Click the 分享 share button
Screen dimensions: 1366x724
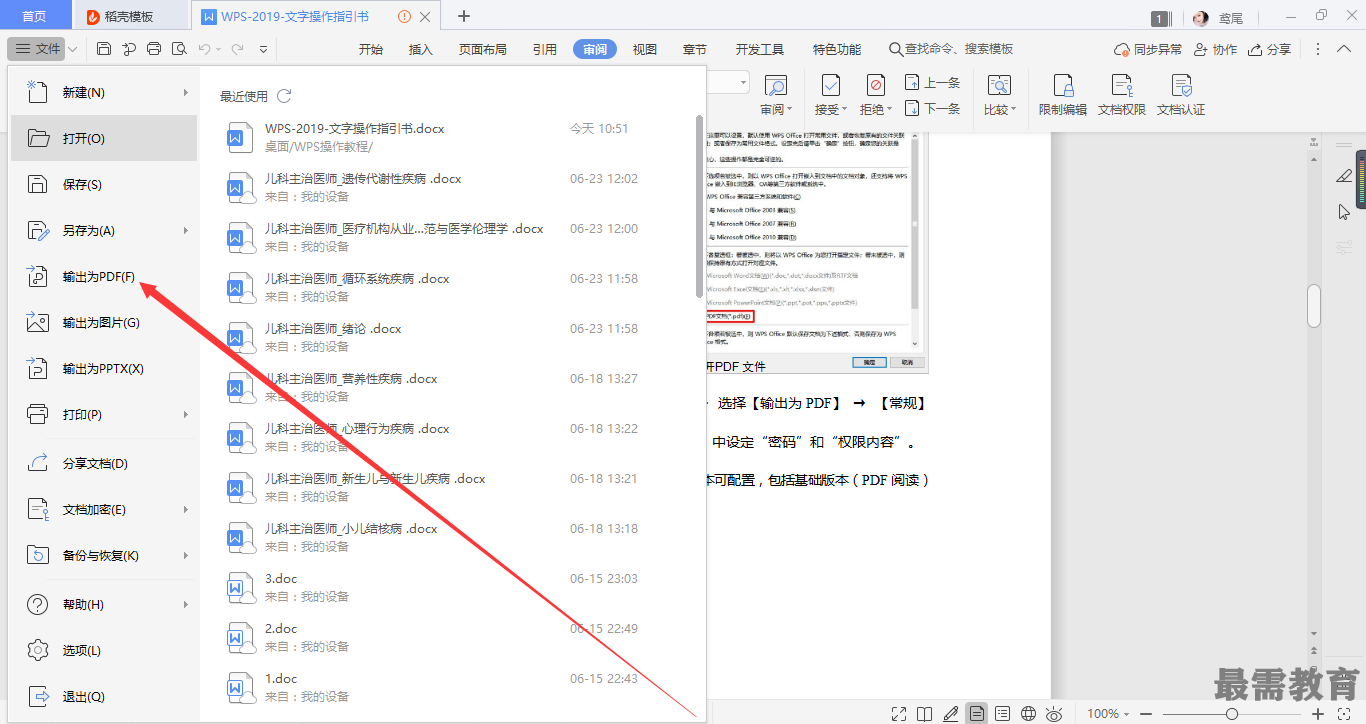pyautogui.click(x=1269, y=49)
